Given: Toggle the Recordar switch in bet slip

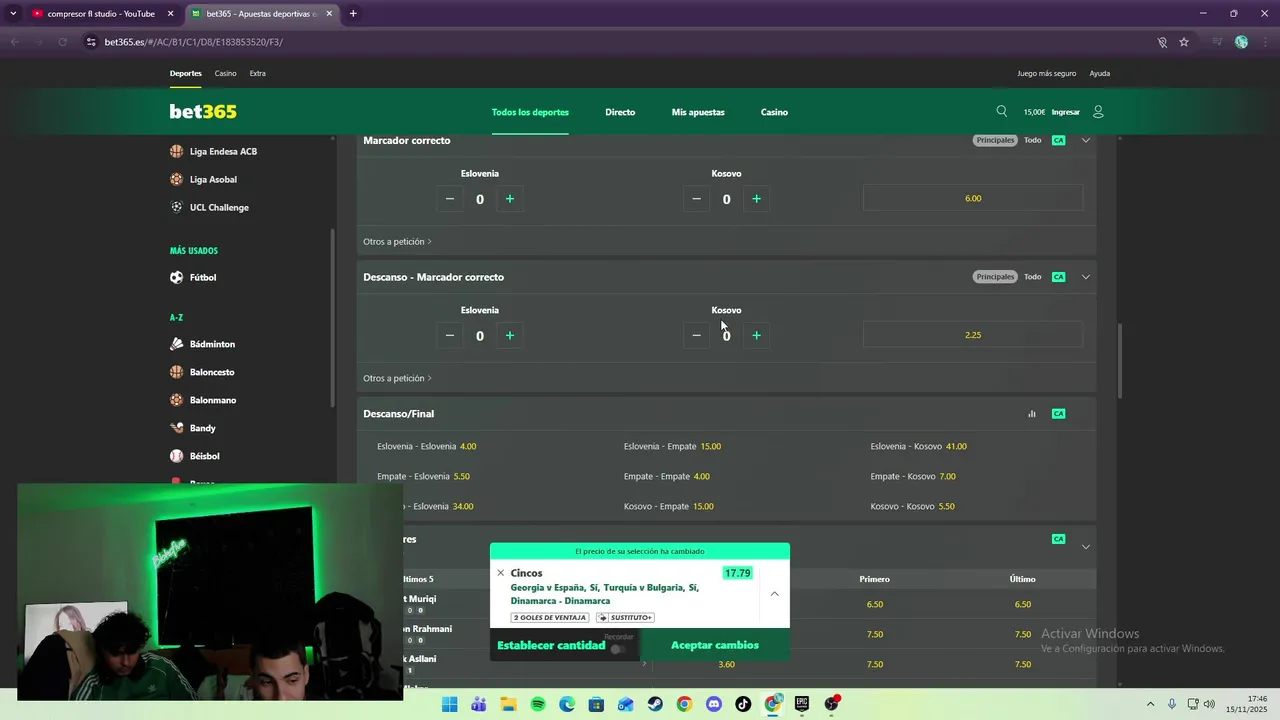Looking at the screenshot, I should click(x=619, y=649).
